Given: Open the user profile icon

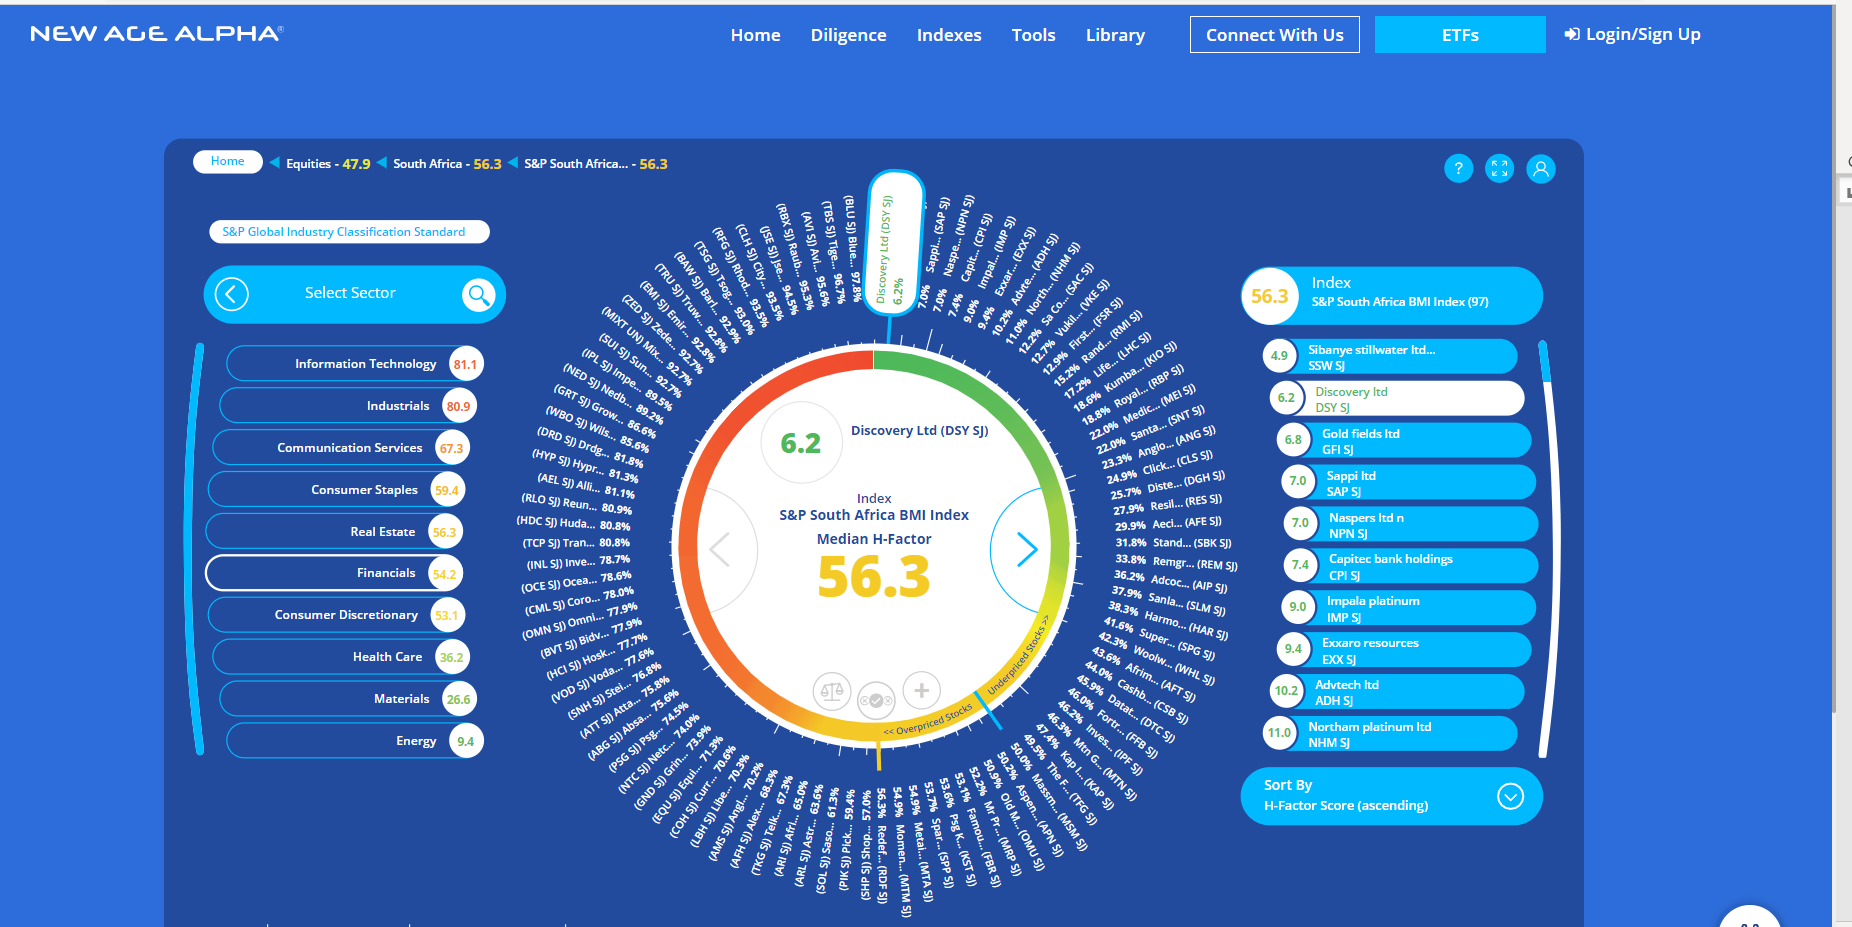Looking at the screenshot, I should coord(1541,169).
